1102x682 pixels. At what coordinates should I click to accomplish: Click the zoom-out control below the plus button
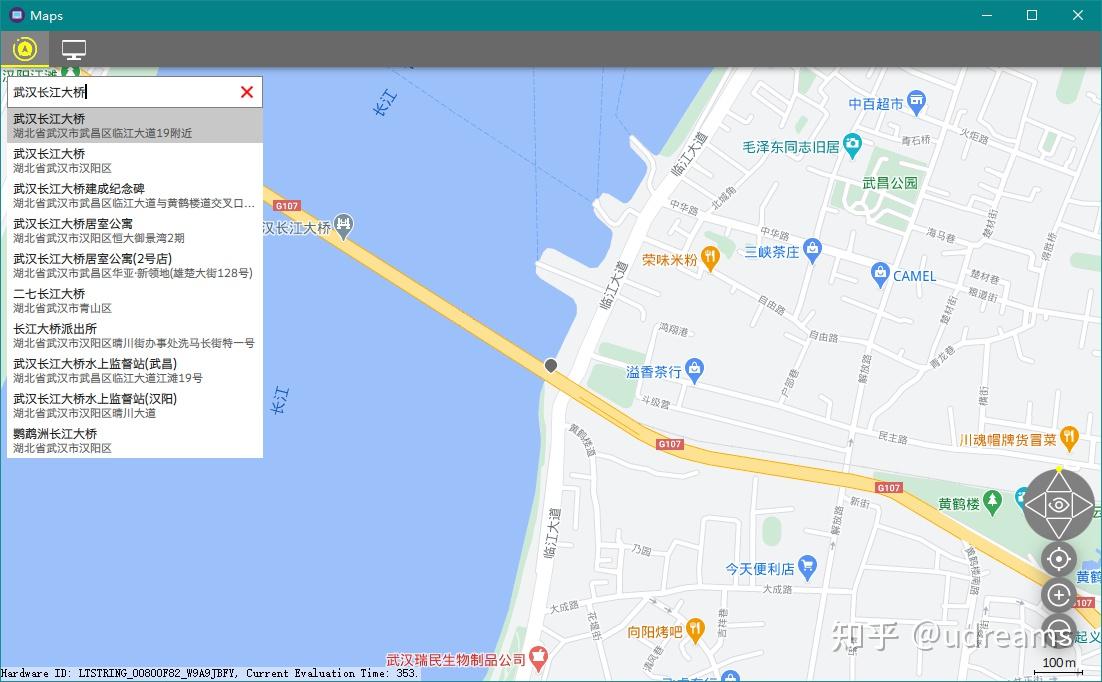(x=1058, y=630)
